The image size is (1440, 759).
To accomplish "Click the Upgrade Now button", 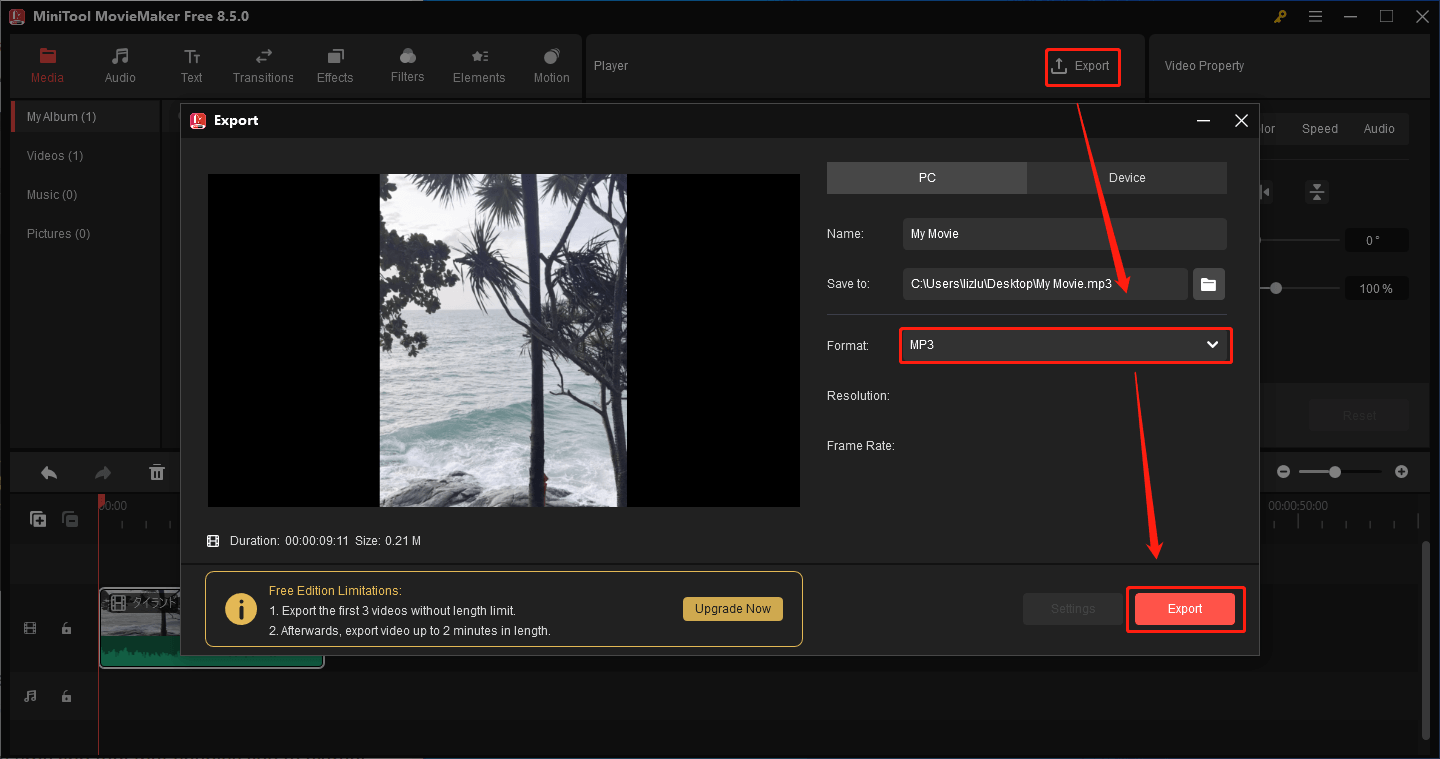I will click(x=733, y=608).
